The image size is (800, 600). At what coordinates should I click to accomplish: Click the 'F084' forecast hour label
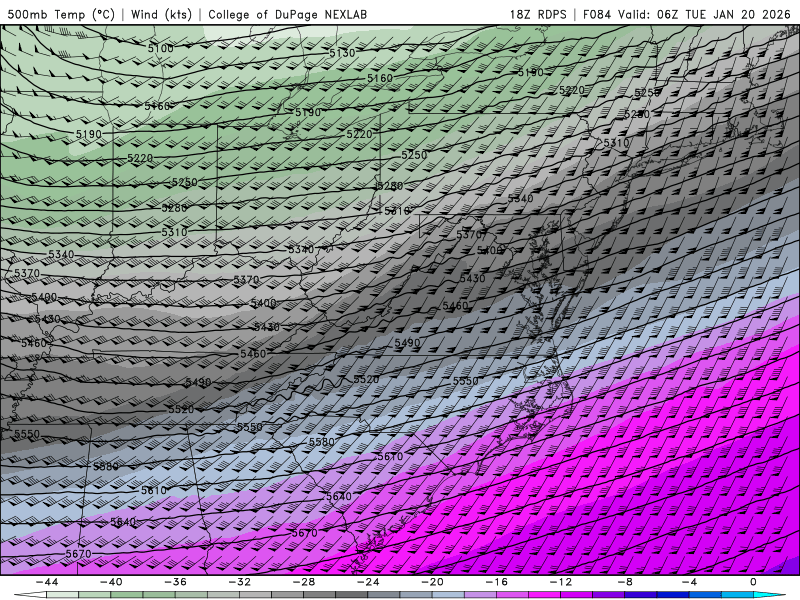click(x=597, y=14)
